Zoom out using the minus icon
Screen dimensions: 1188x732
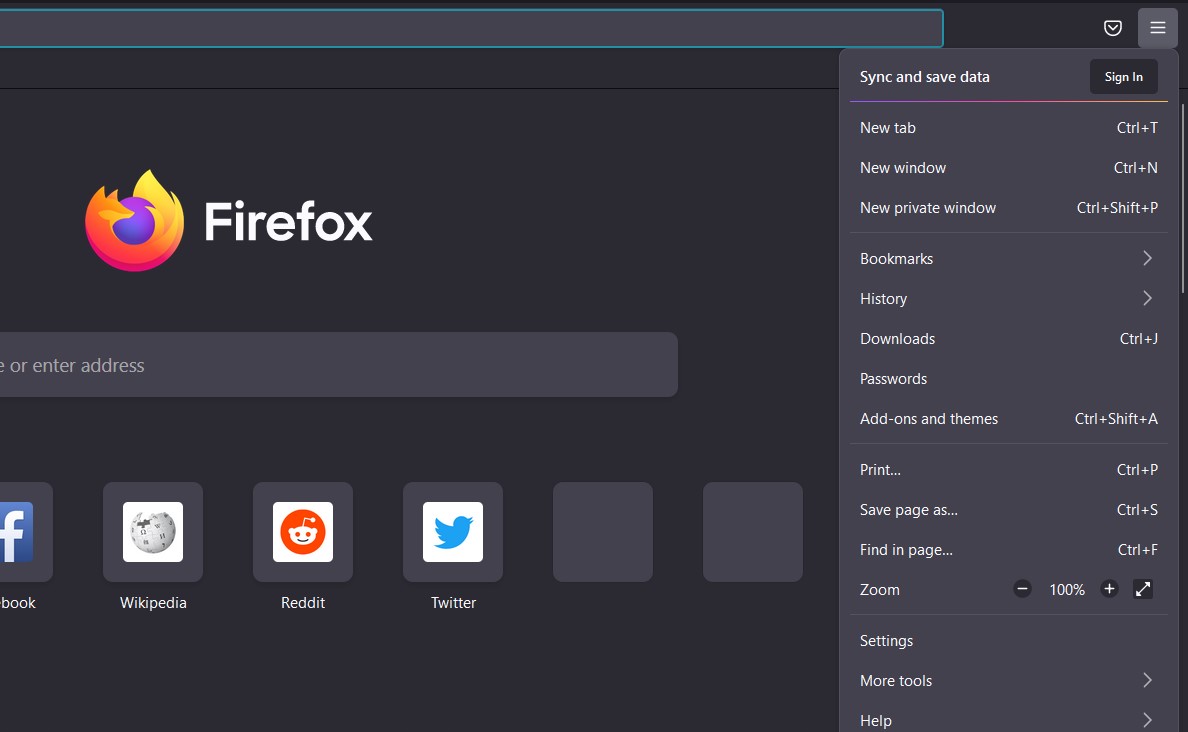click(1022, 589)
